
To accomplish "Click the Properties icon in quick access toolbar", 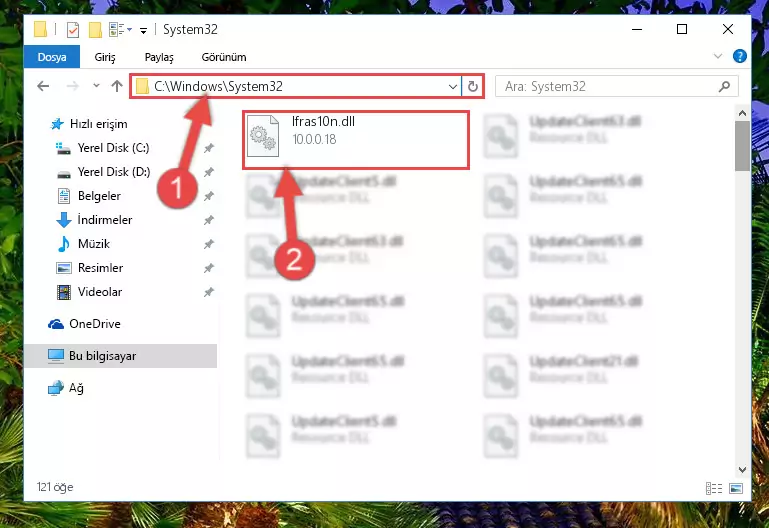I will pyautogui.click(x=73, y=30).
